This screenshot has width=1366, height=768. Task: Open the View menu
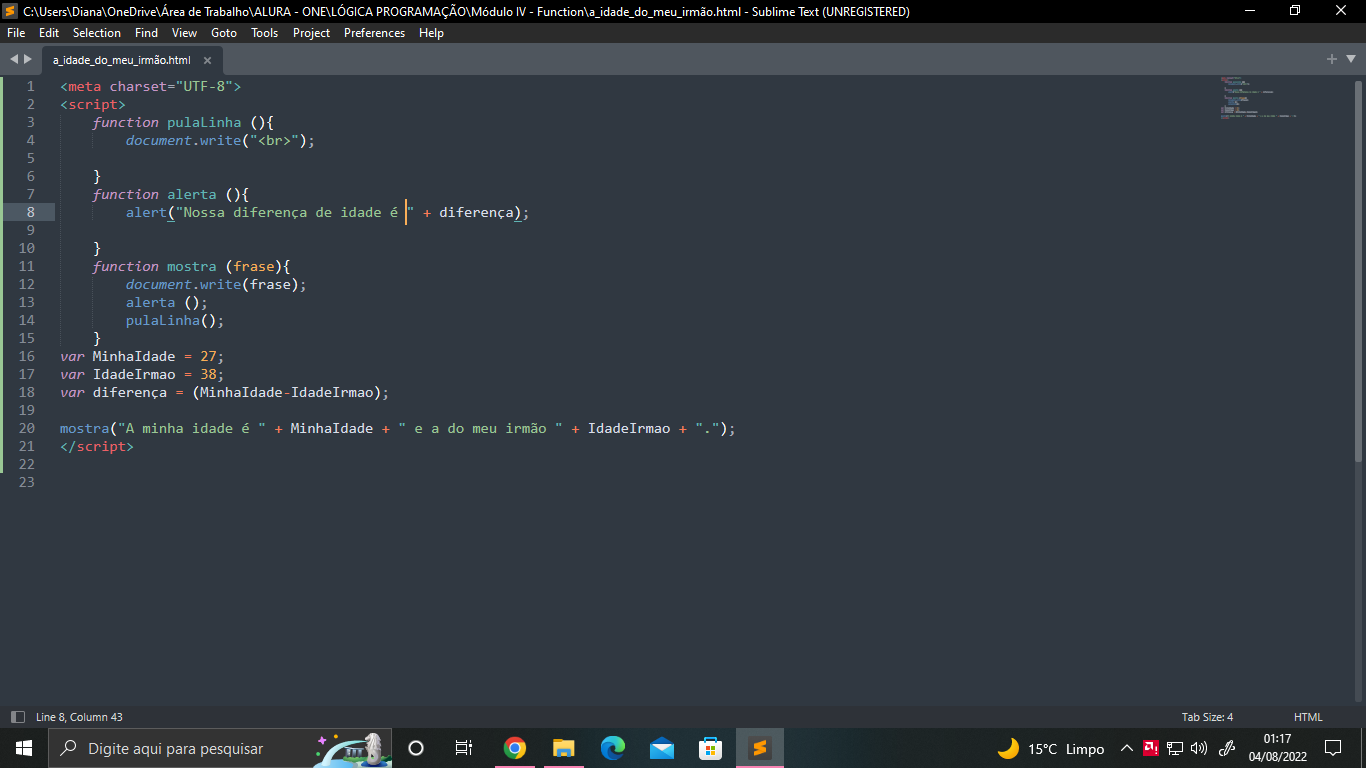click(184, 33)
